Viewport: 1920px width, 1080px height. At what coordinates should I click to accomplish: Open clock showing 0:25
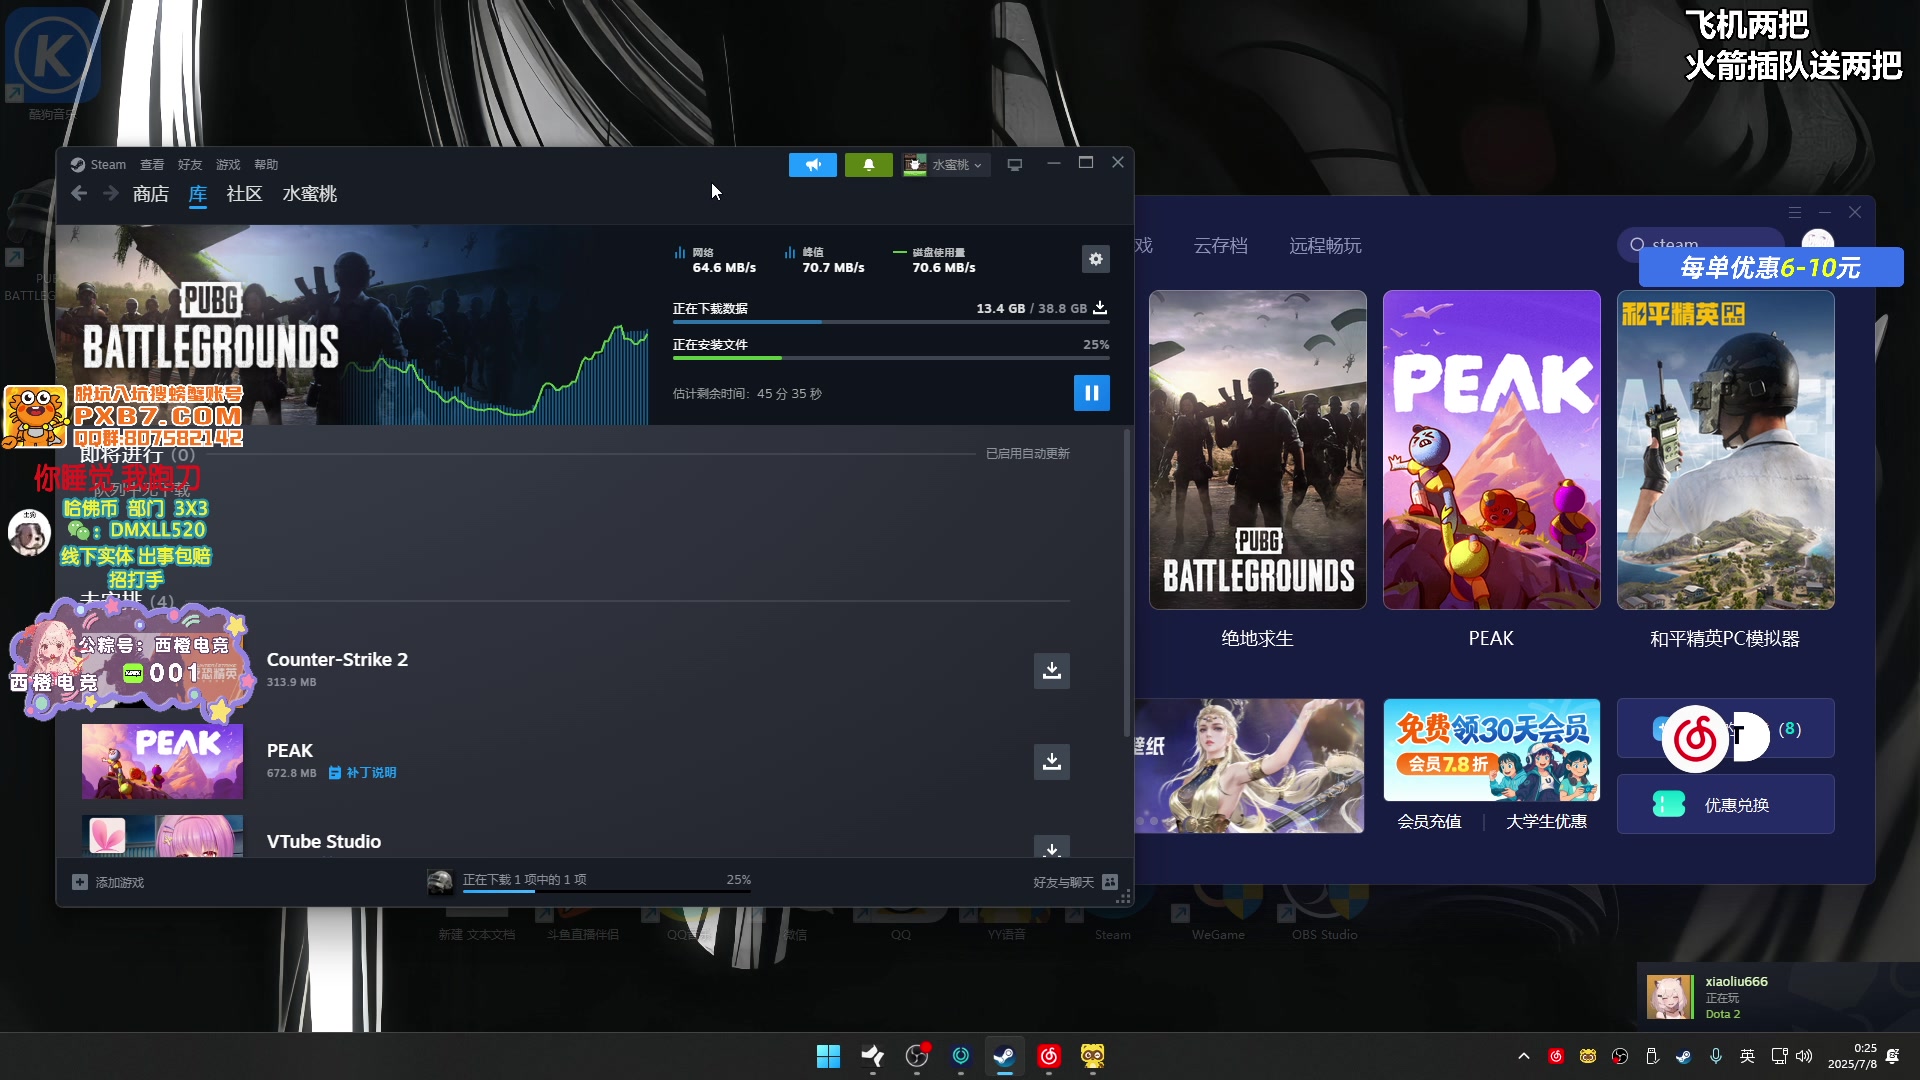tap(1852, 1056)
